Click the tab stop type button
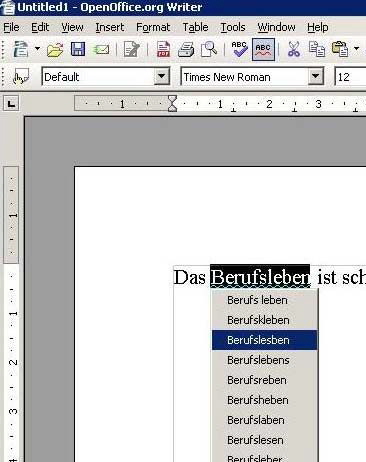The width and height of the screenshot is (366, 462). tap(11, 103)
